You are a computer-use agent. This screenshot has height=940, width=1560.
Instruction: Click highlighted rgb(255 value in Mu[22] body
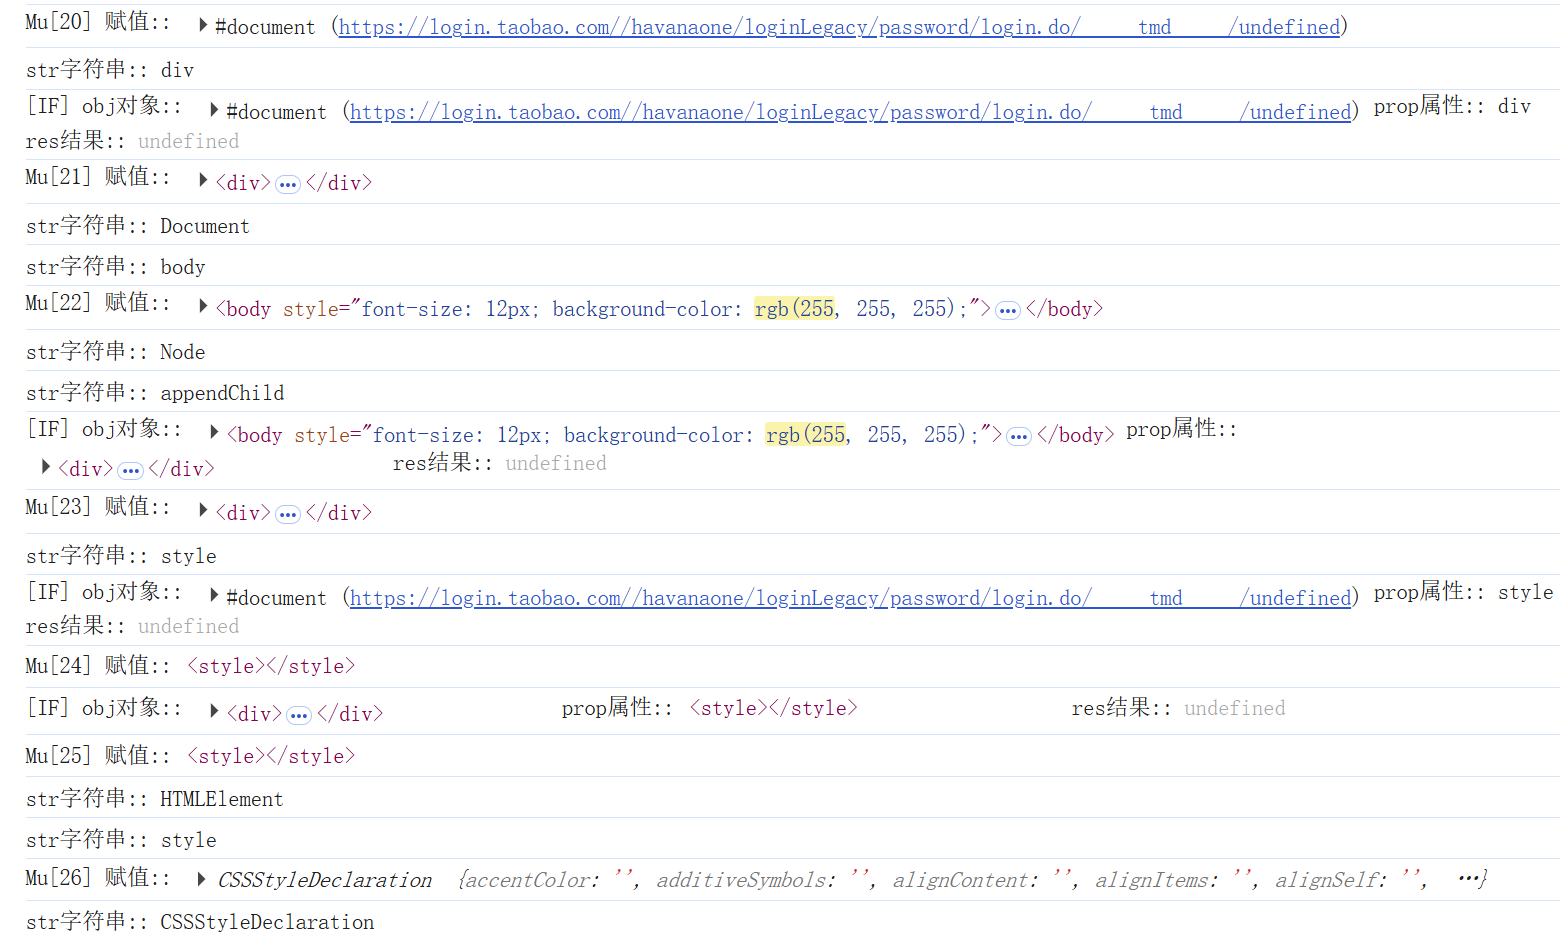pos(795,309)
